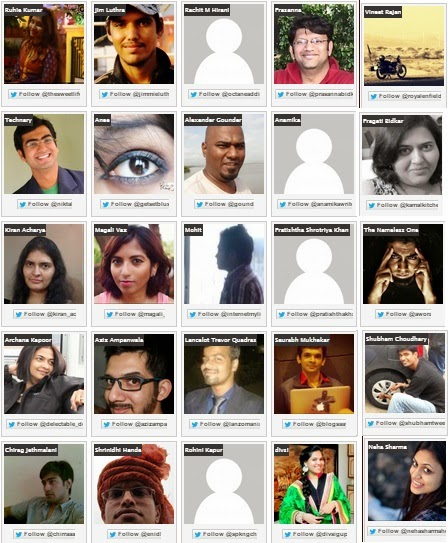Click the Twitter bird icon under Vineet Rajan
This screenshot has height=543, width=448.
click(374, 96)
